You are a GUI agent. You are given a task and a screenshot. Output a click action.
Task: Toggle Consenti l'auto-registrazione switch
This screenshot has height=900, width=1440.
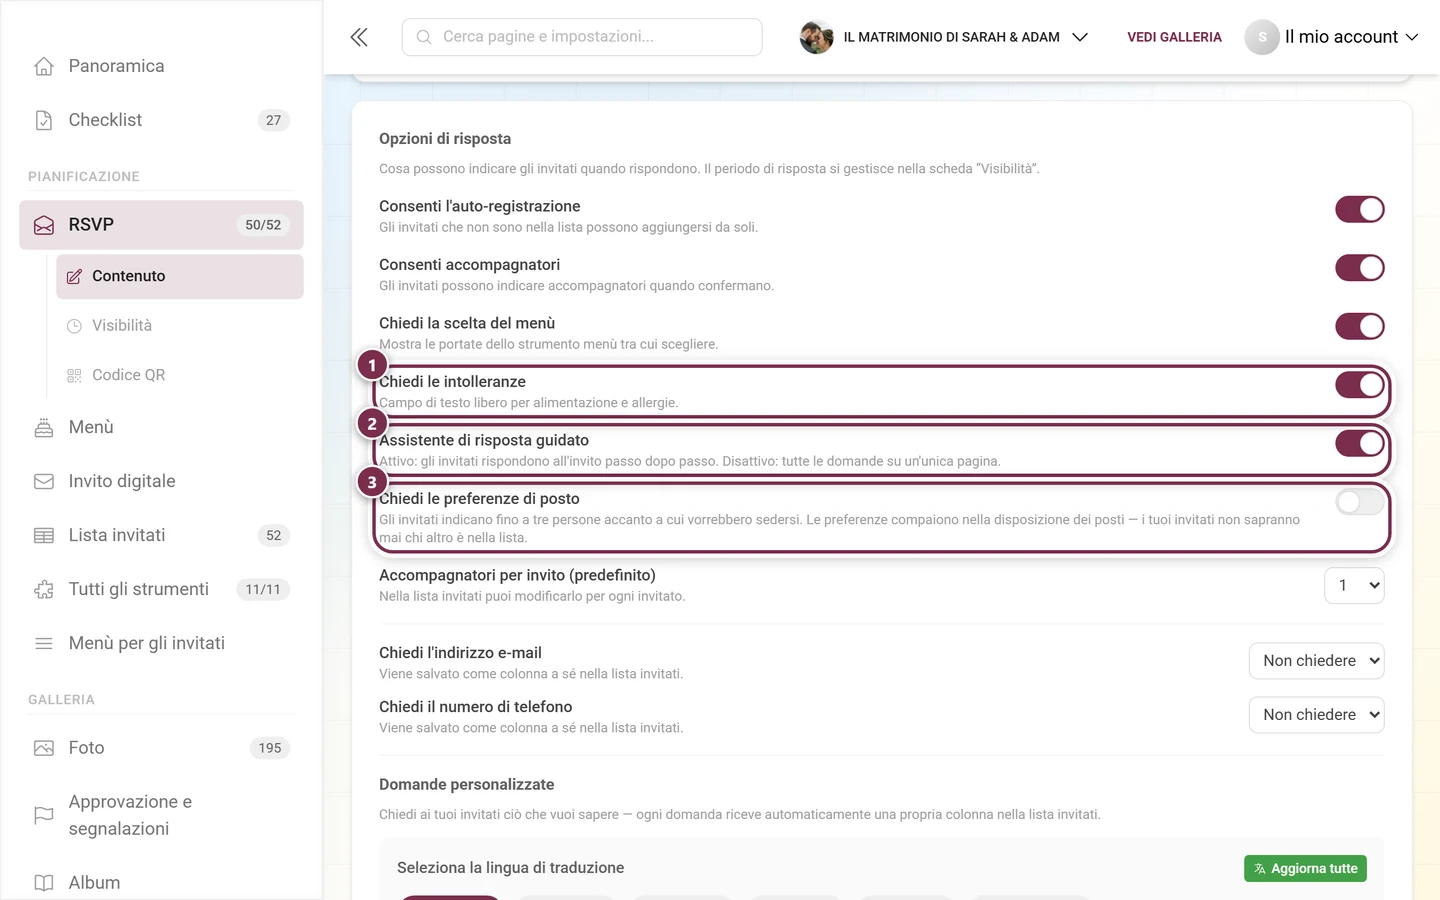pos(1360,209)
